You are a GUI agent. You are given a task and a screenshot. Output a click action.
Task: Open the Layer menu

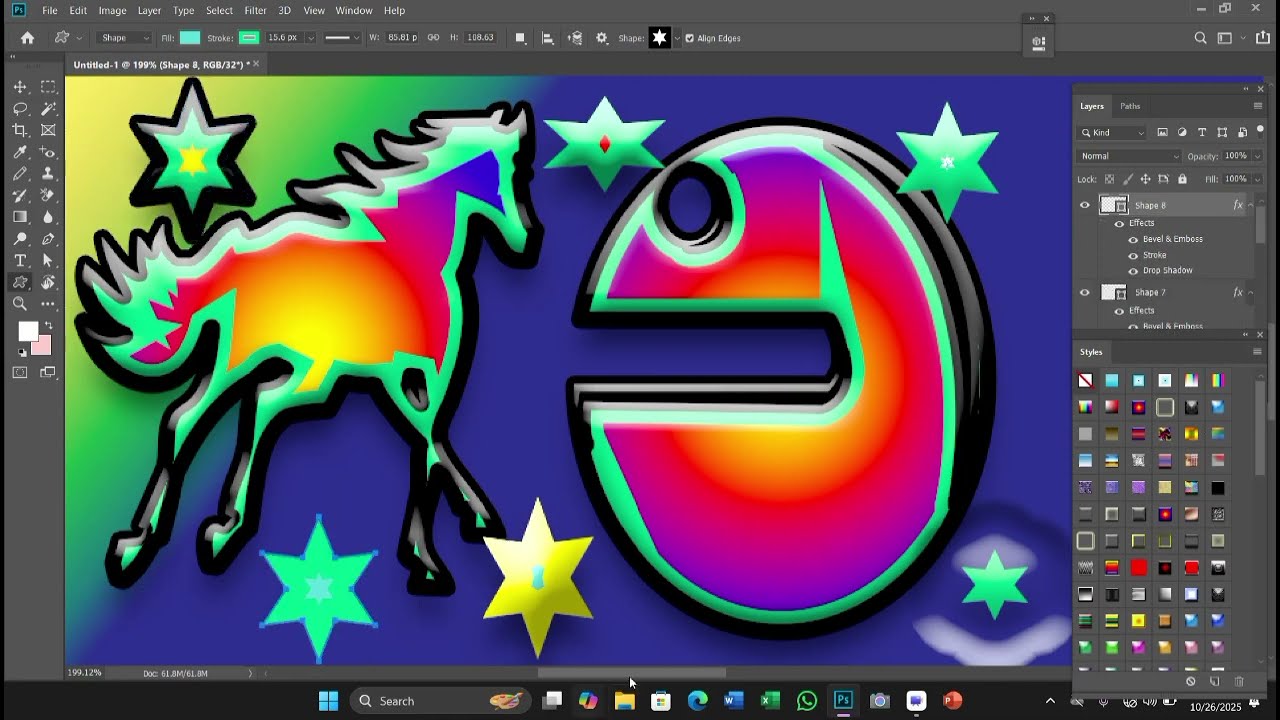point(149,10)
